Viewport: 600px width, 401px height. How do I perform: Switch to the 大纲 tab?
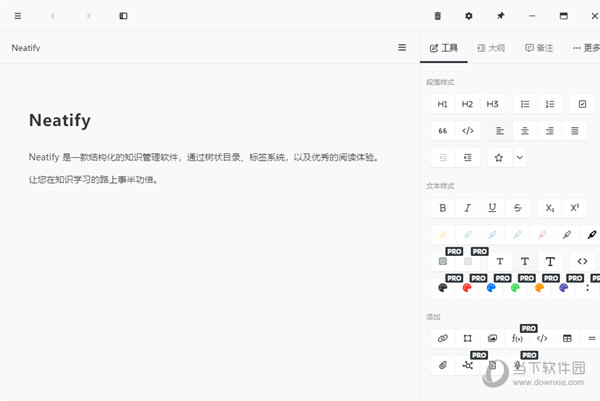pos(491,48)
